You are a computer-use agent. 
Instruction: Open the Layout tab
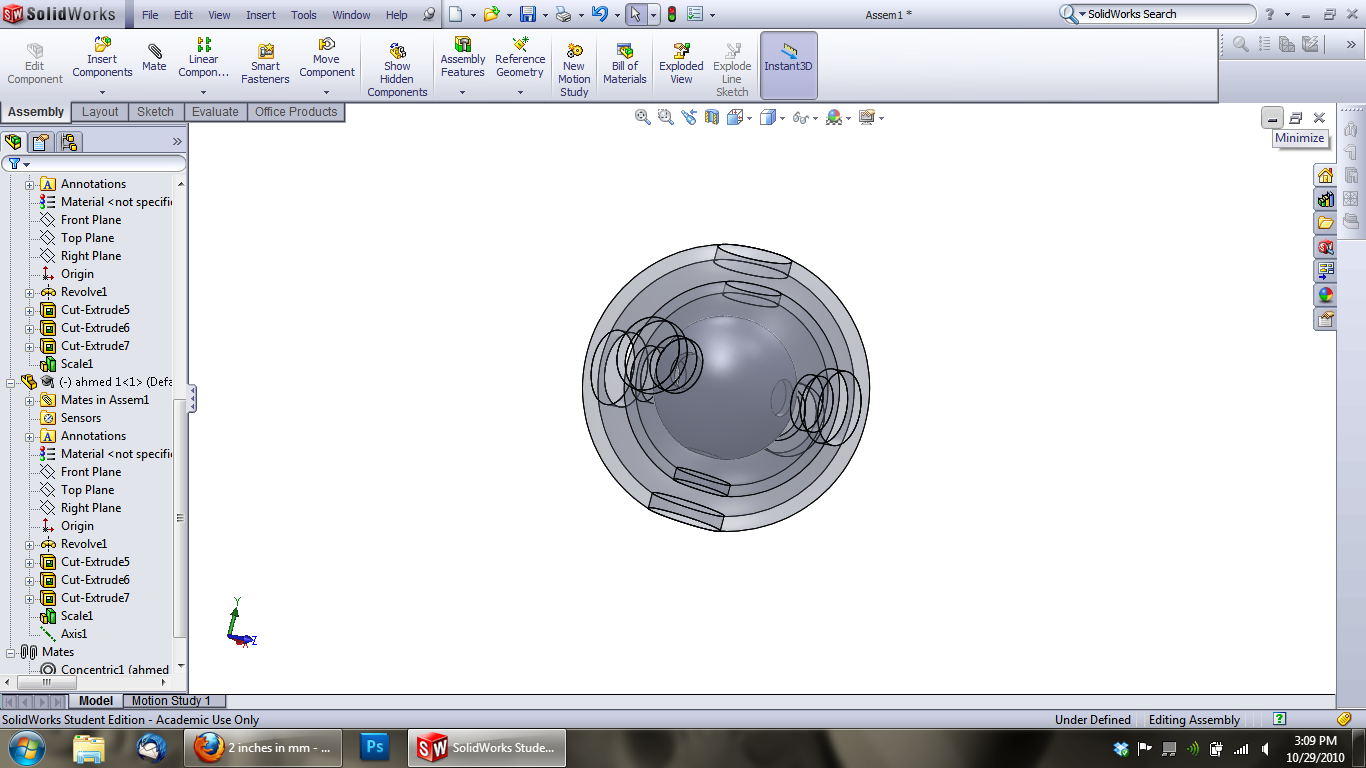pyautogui.click(x=100, y=112)
